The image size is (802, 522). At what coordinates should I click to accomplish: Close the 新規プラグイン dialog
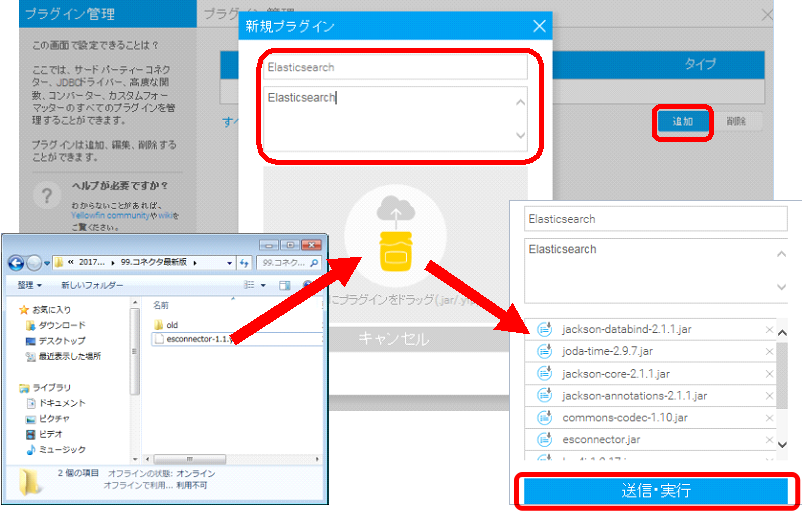coord(539,26)
